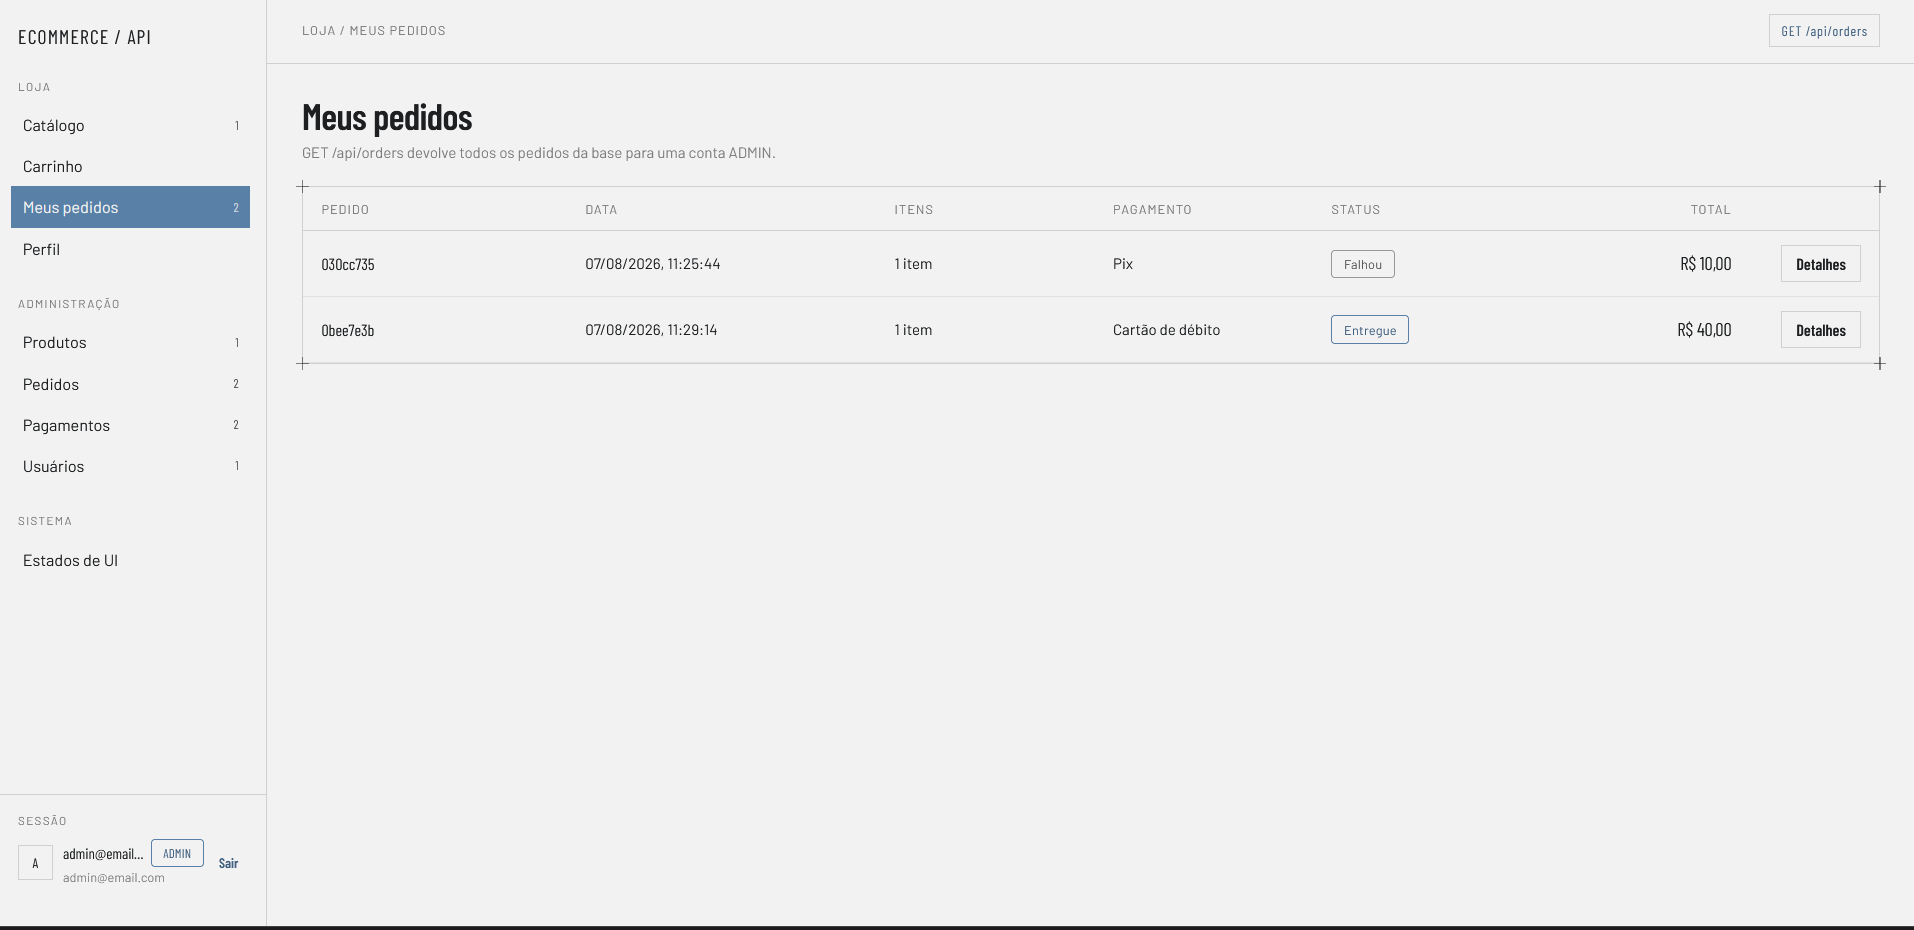Image resolution: width=1914 pixels, height=930 pixels.
Task: Click date 07/08/2026, 11:25:44
Action: 653,264
